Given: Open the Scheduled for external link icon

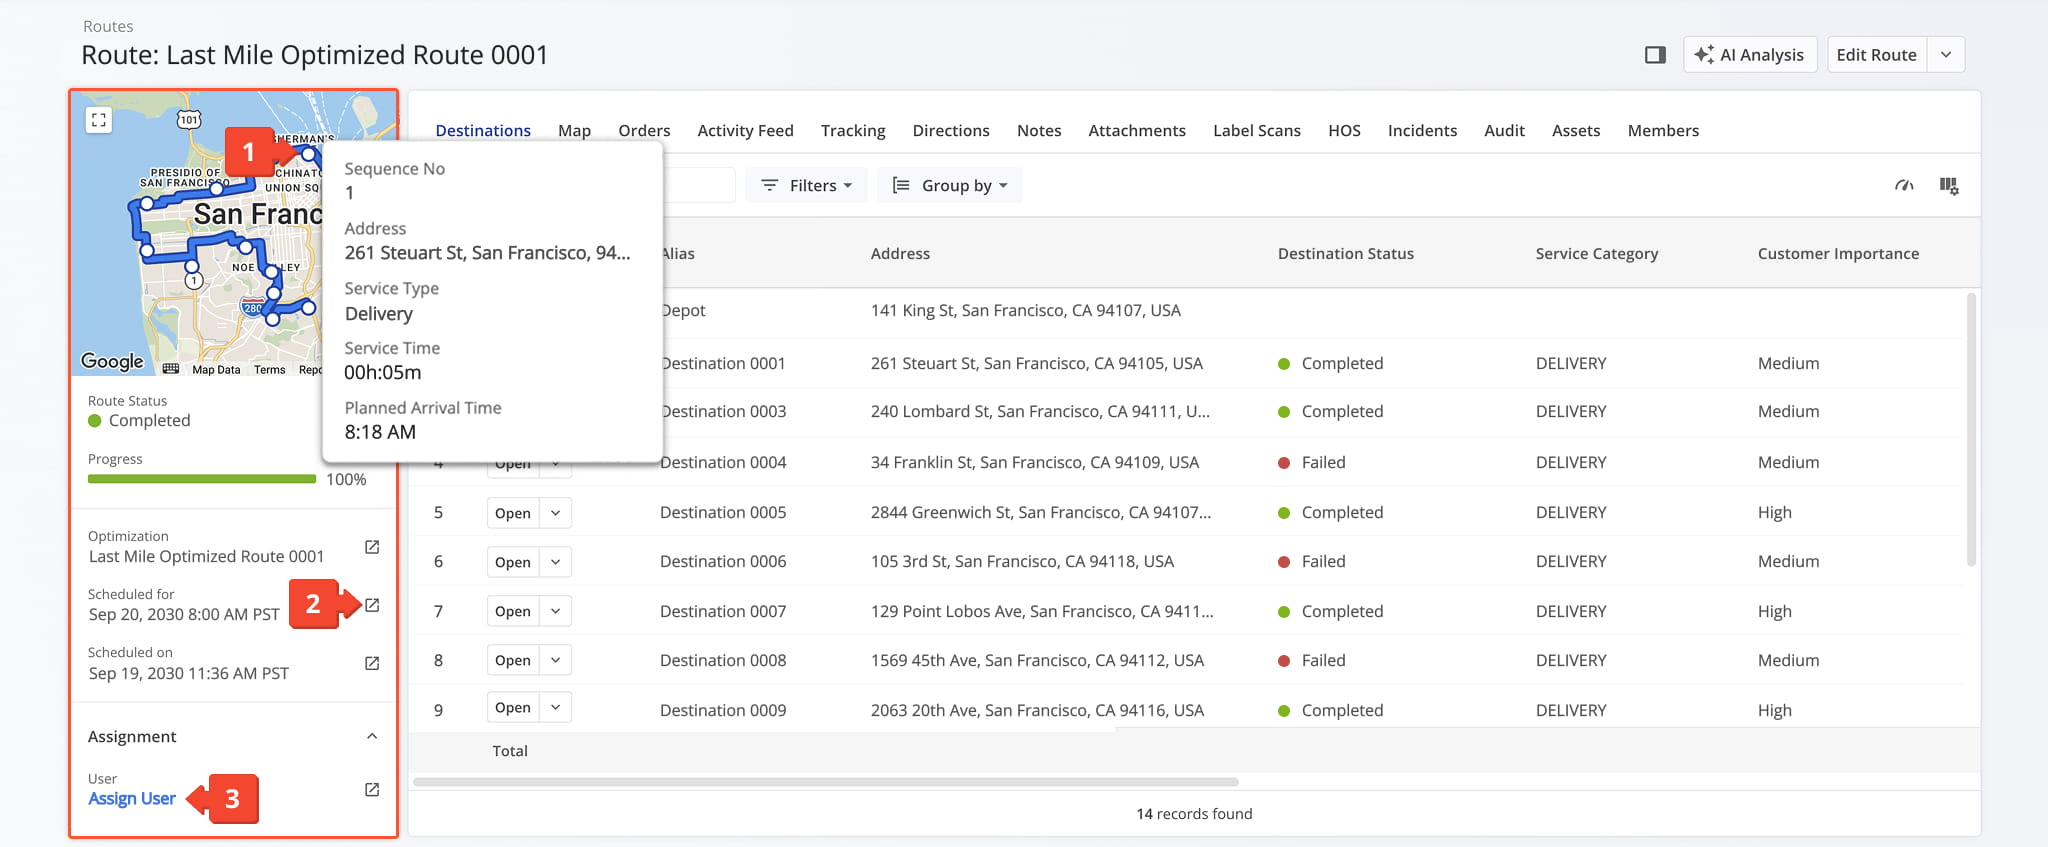Looking at the screenshot, I should 372,605.
